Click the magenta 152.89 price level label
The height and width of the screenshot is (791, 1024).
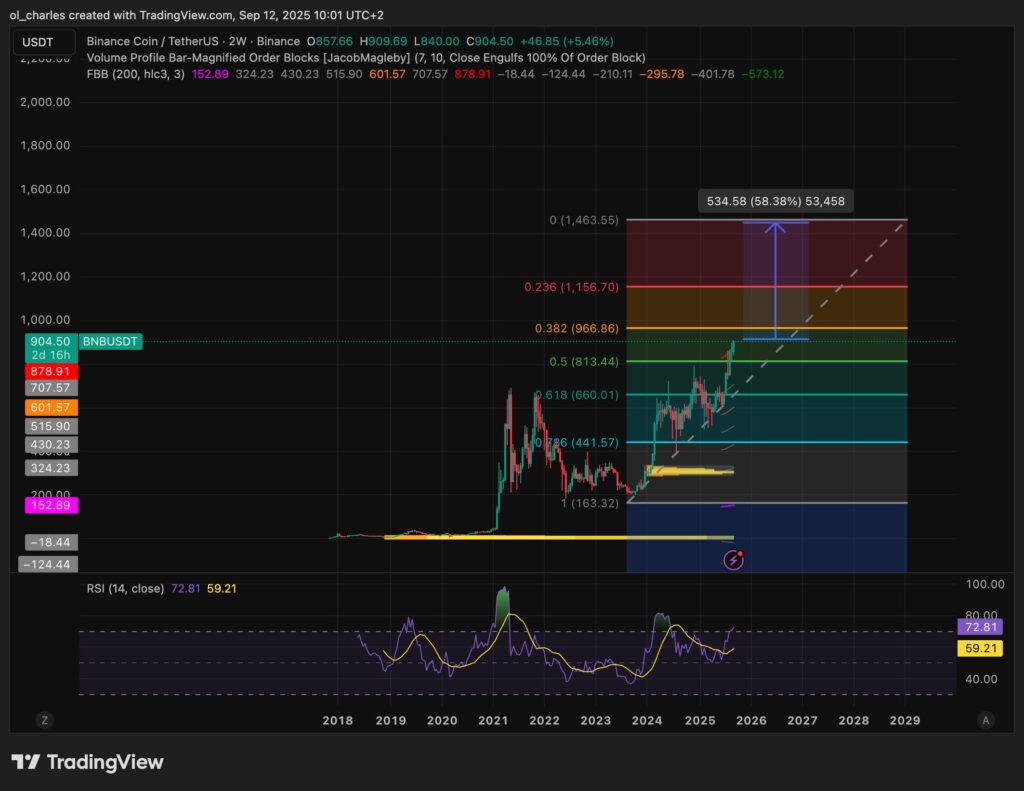point(50,505)
